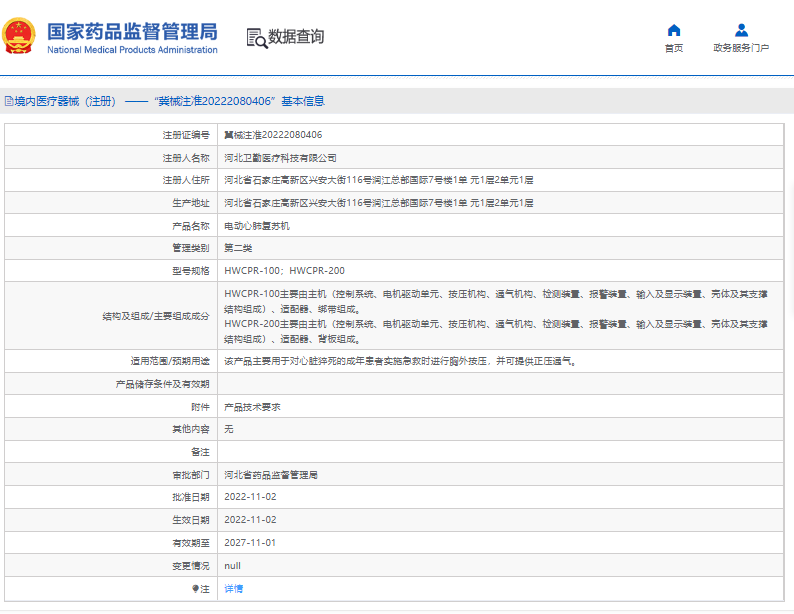Click the national emblem logo
794x614 pixels.
18,37
